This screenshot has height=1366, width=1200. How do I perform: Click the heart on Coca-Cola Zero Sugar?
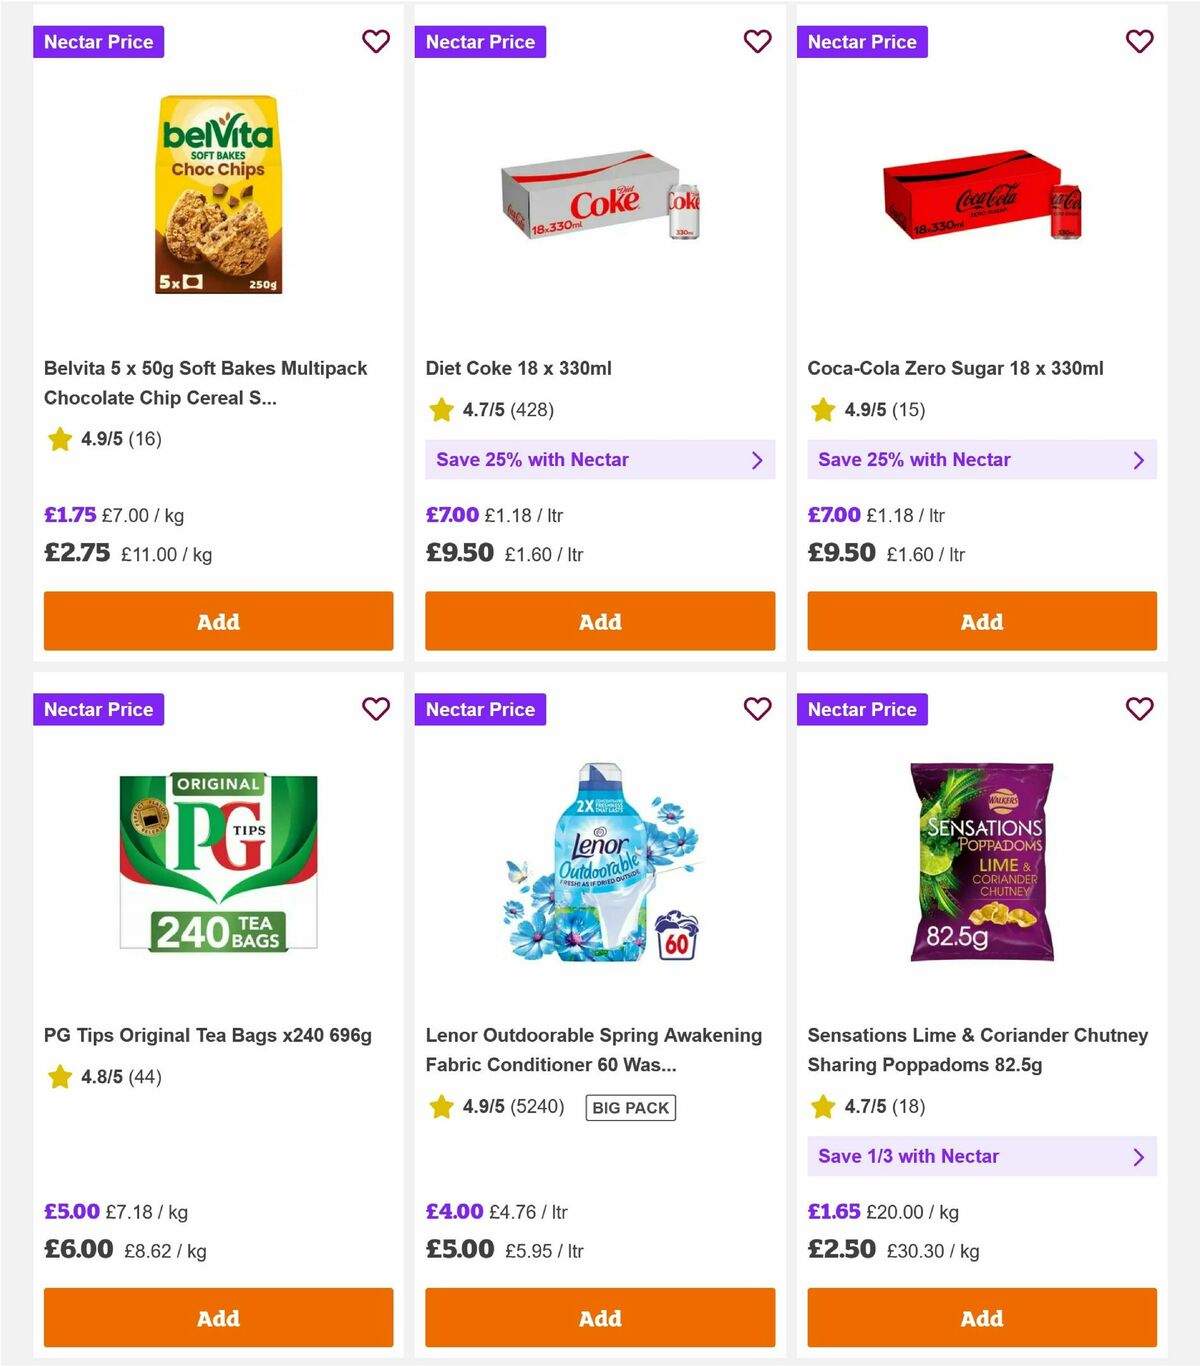(1139, 41)
